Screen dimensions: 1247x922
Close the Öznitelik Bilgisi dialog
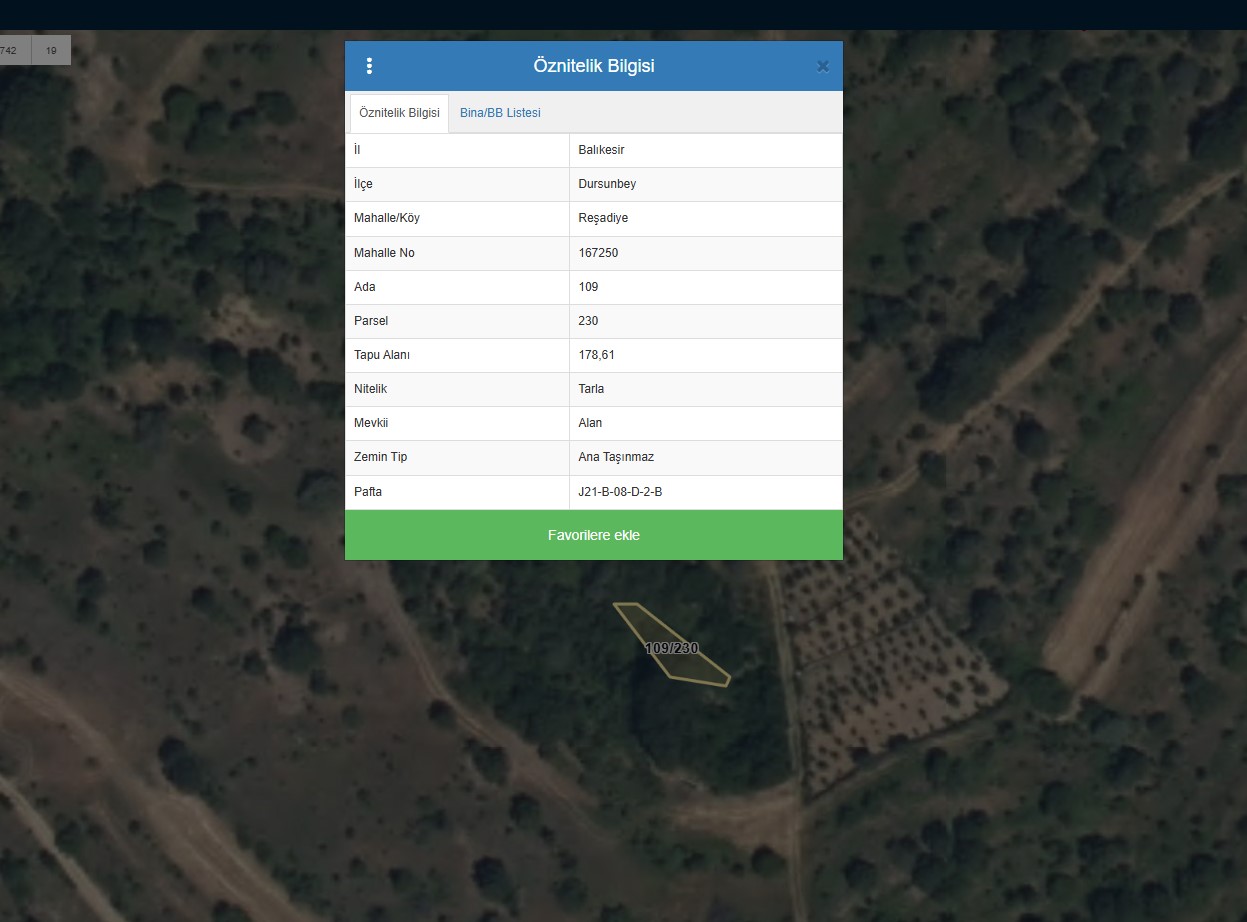(822, 67)
